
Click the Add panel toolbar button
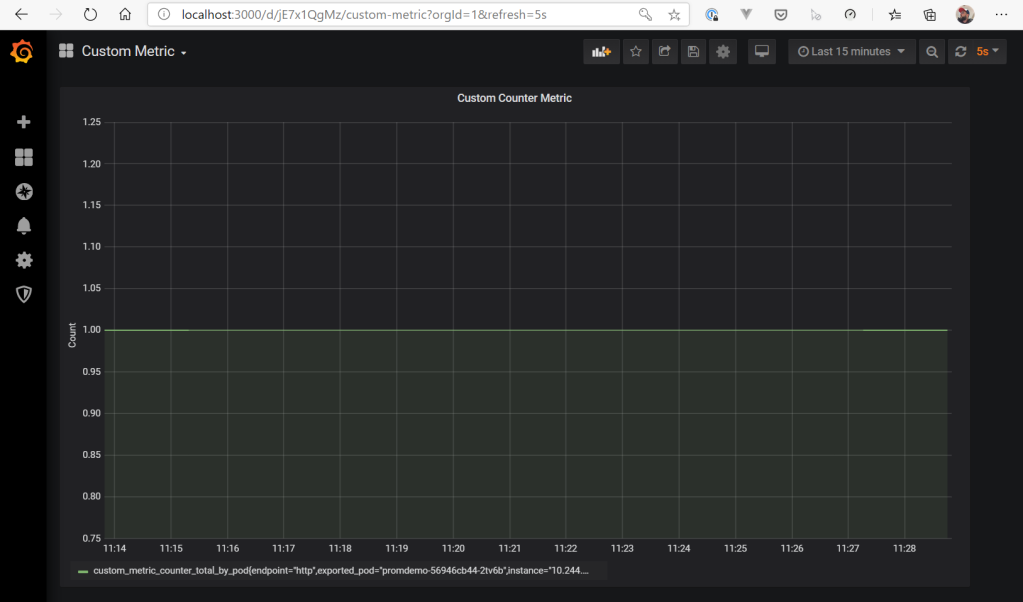(x=601, y=52)
